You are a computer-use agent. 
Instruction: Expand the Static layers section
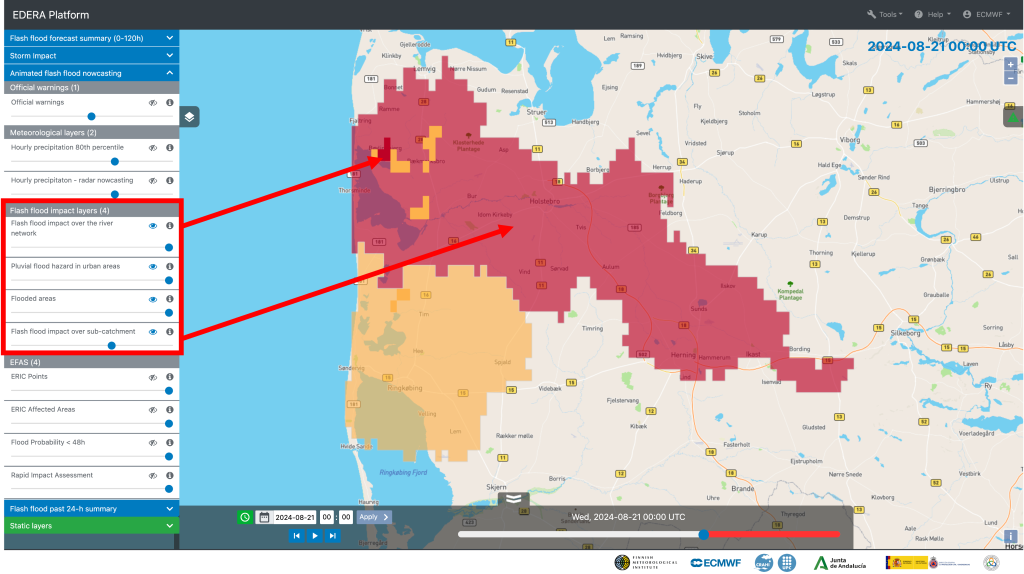coord(90,525)
